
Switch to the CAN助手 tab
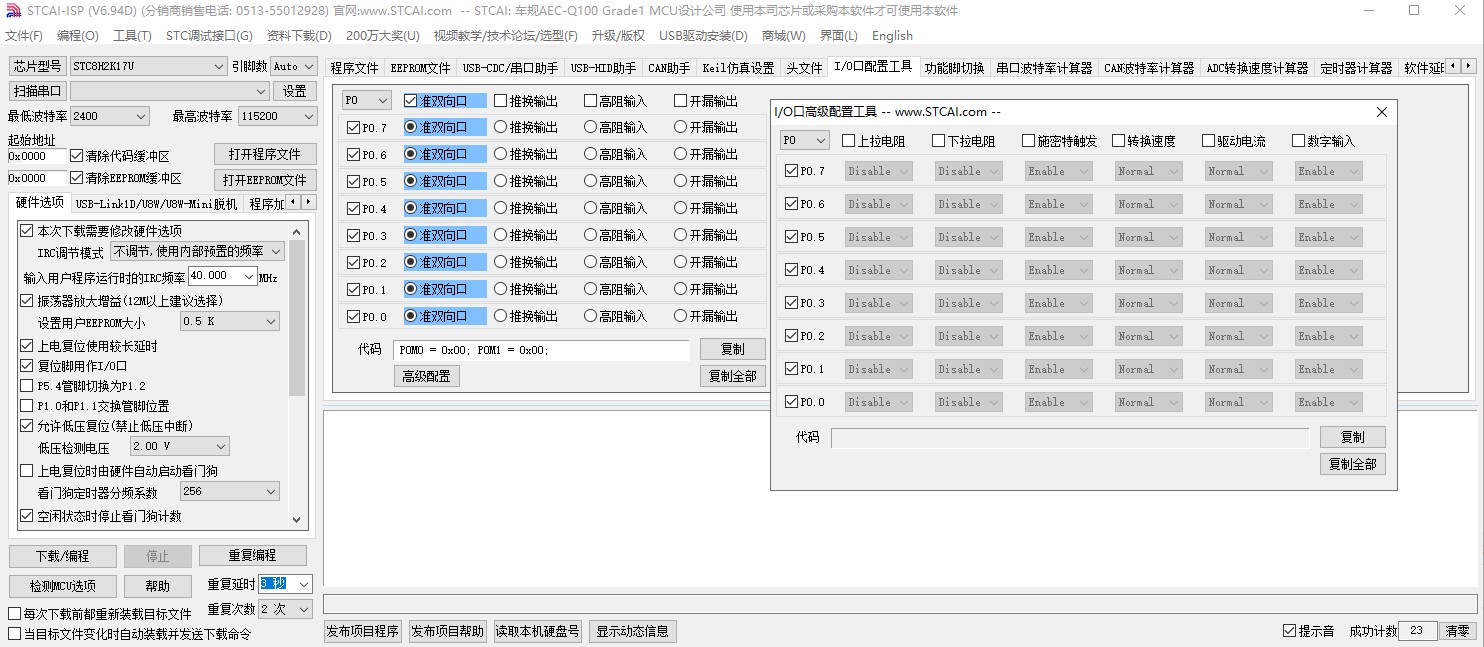coord(669,68)
